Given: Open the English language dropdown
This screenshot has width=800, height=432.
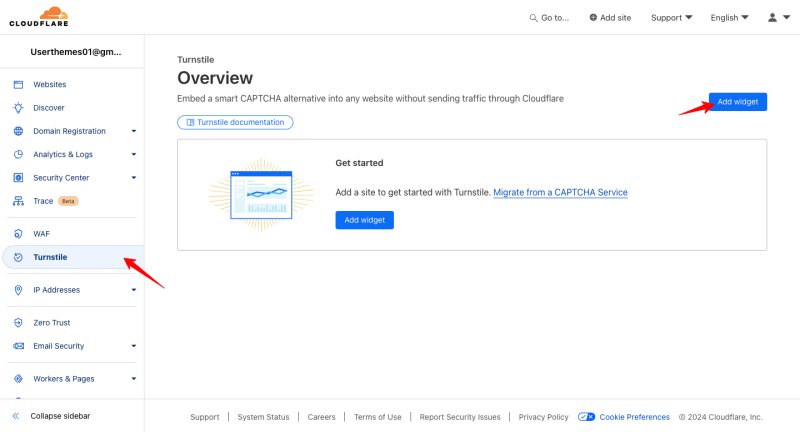Looking at the screenshot, I should (730, 17).
